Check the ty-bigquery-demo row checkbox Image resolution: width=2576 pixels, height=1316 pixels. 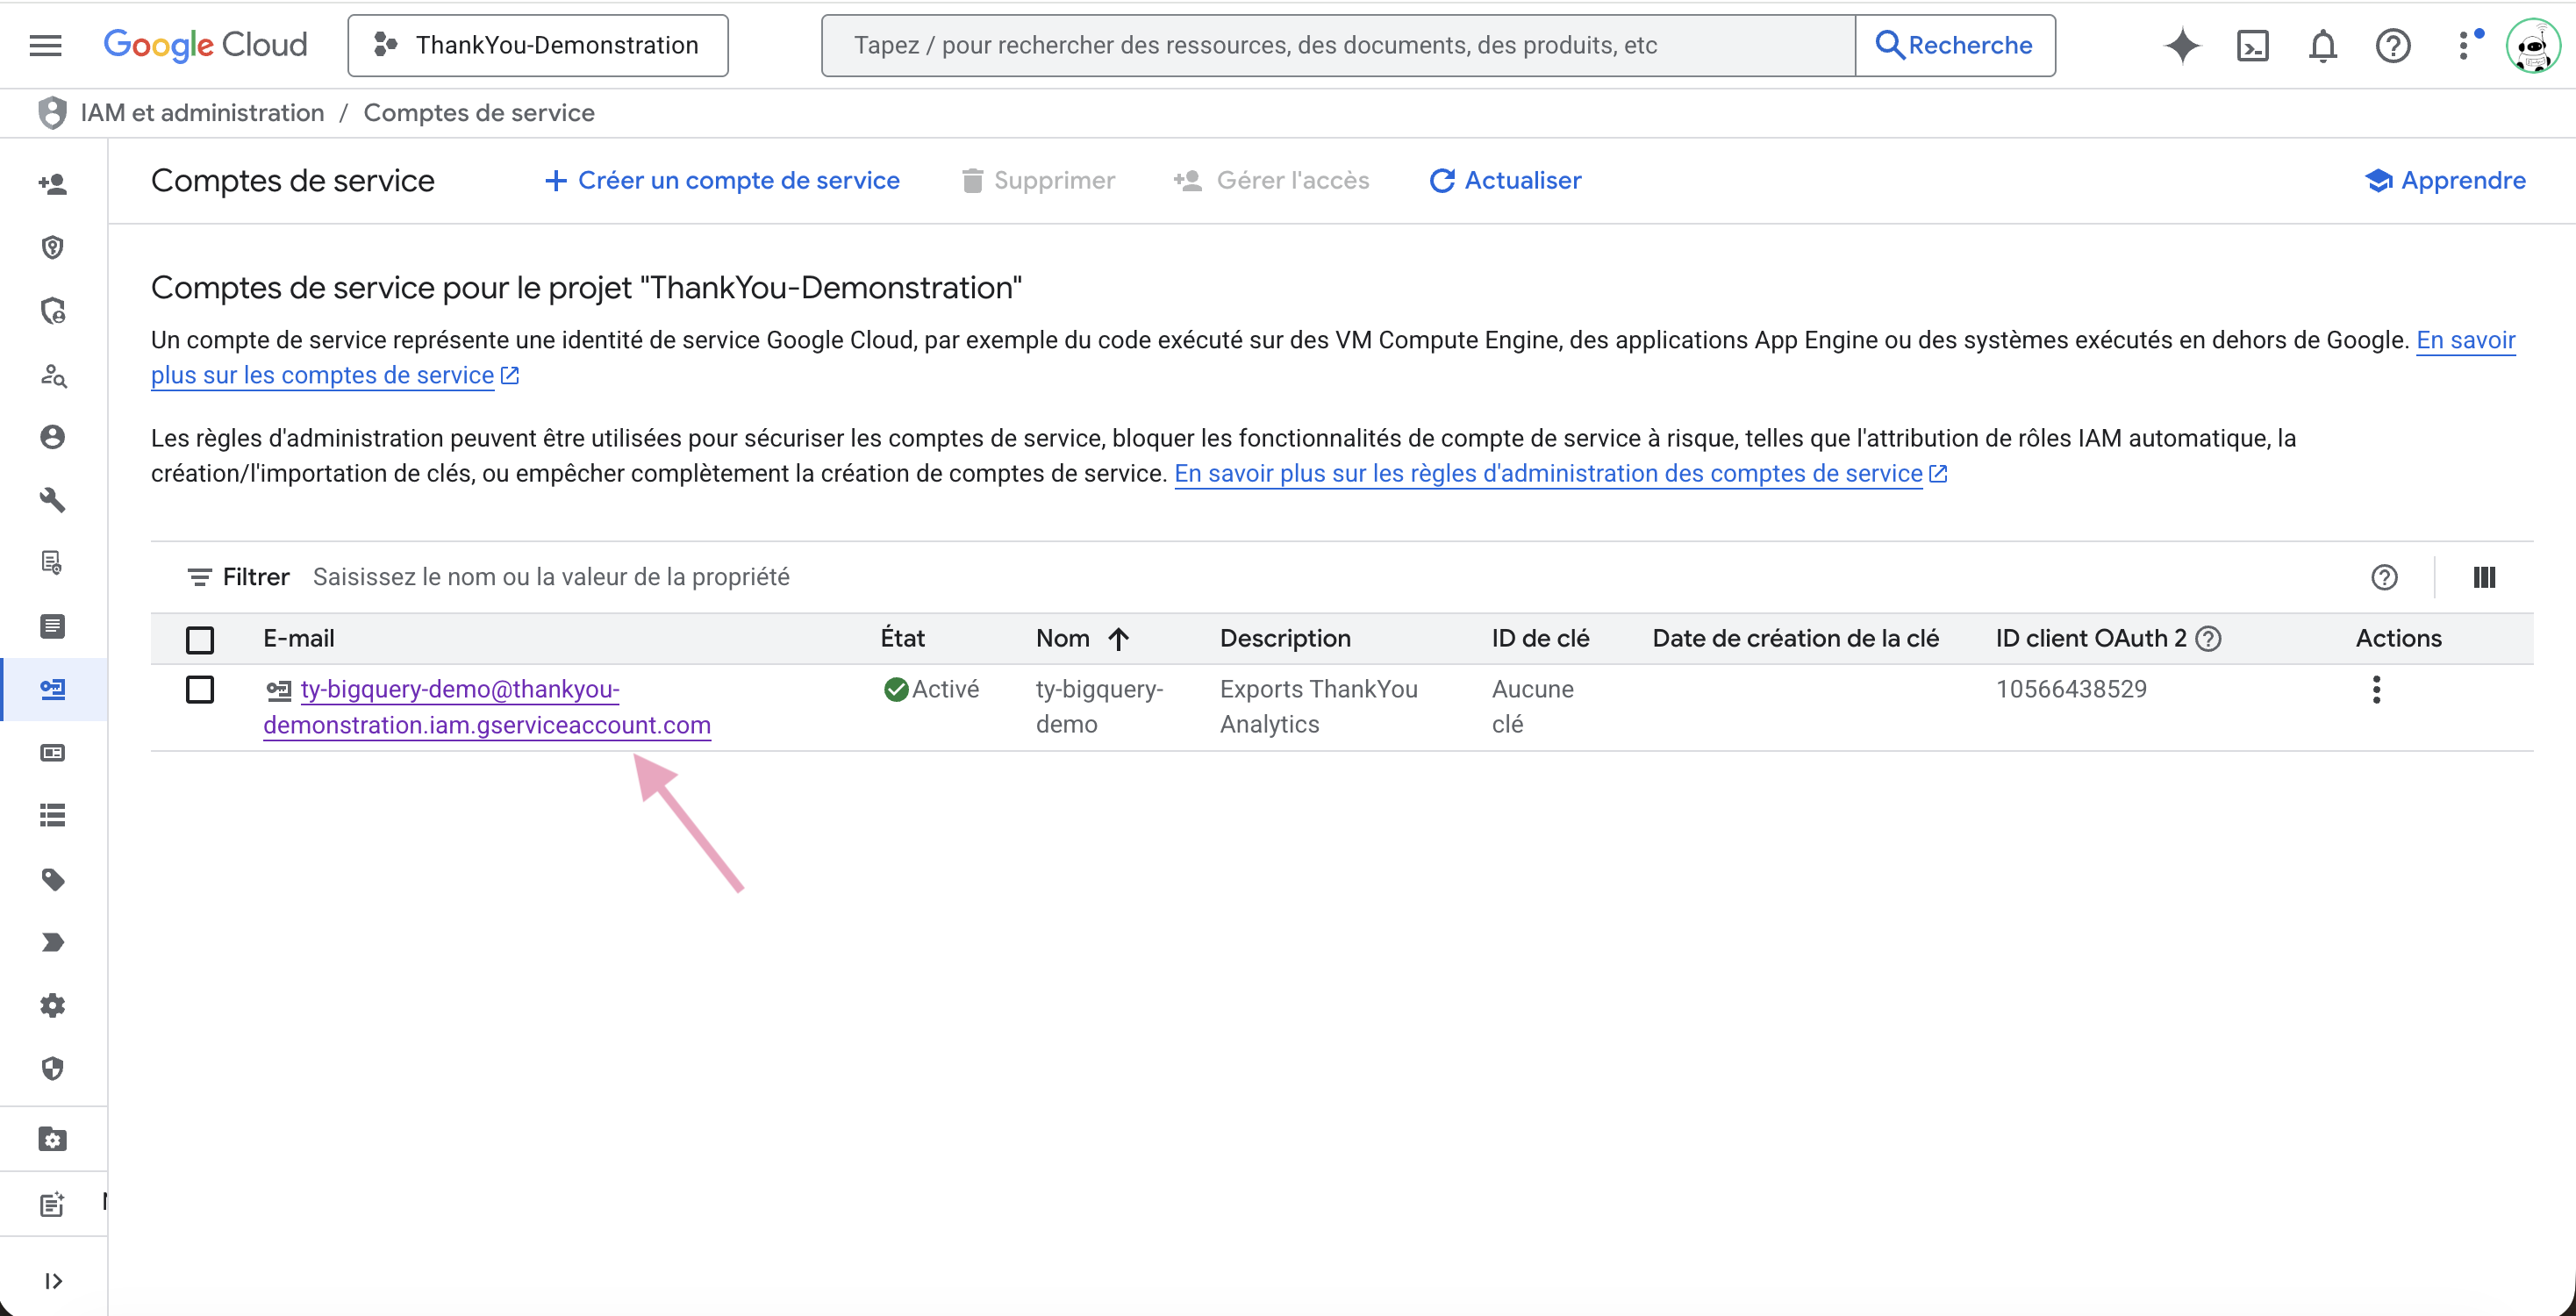(200, 689)
